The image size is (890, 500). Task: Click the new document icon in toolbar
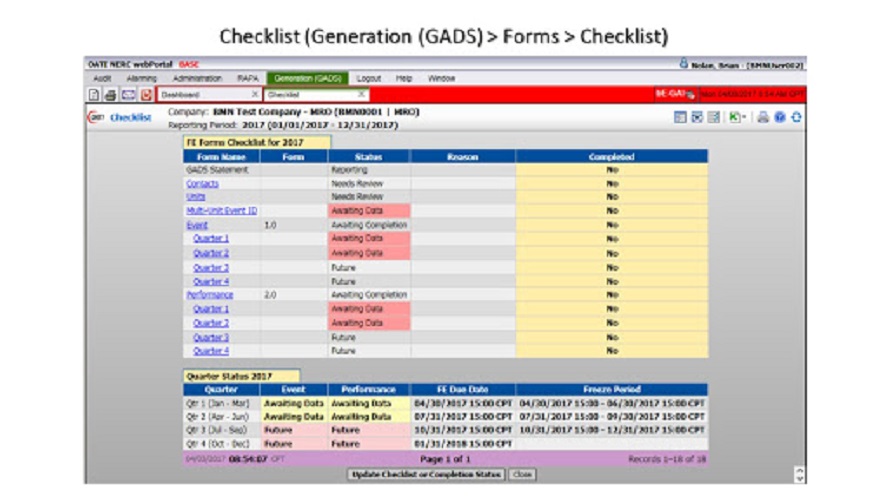(x=94, y=95)
